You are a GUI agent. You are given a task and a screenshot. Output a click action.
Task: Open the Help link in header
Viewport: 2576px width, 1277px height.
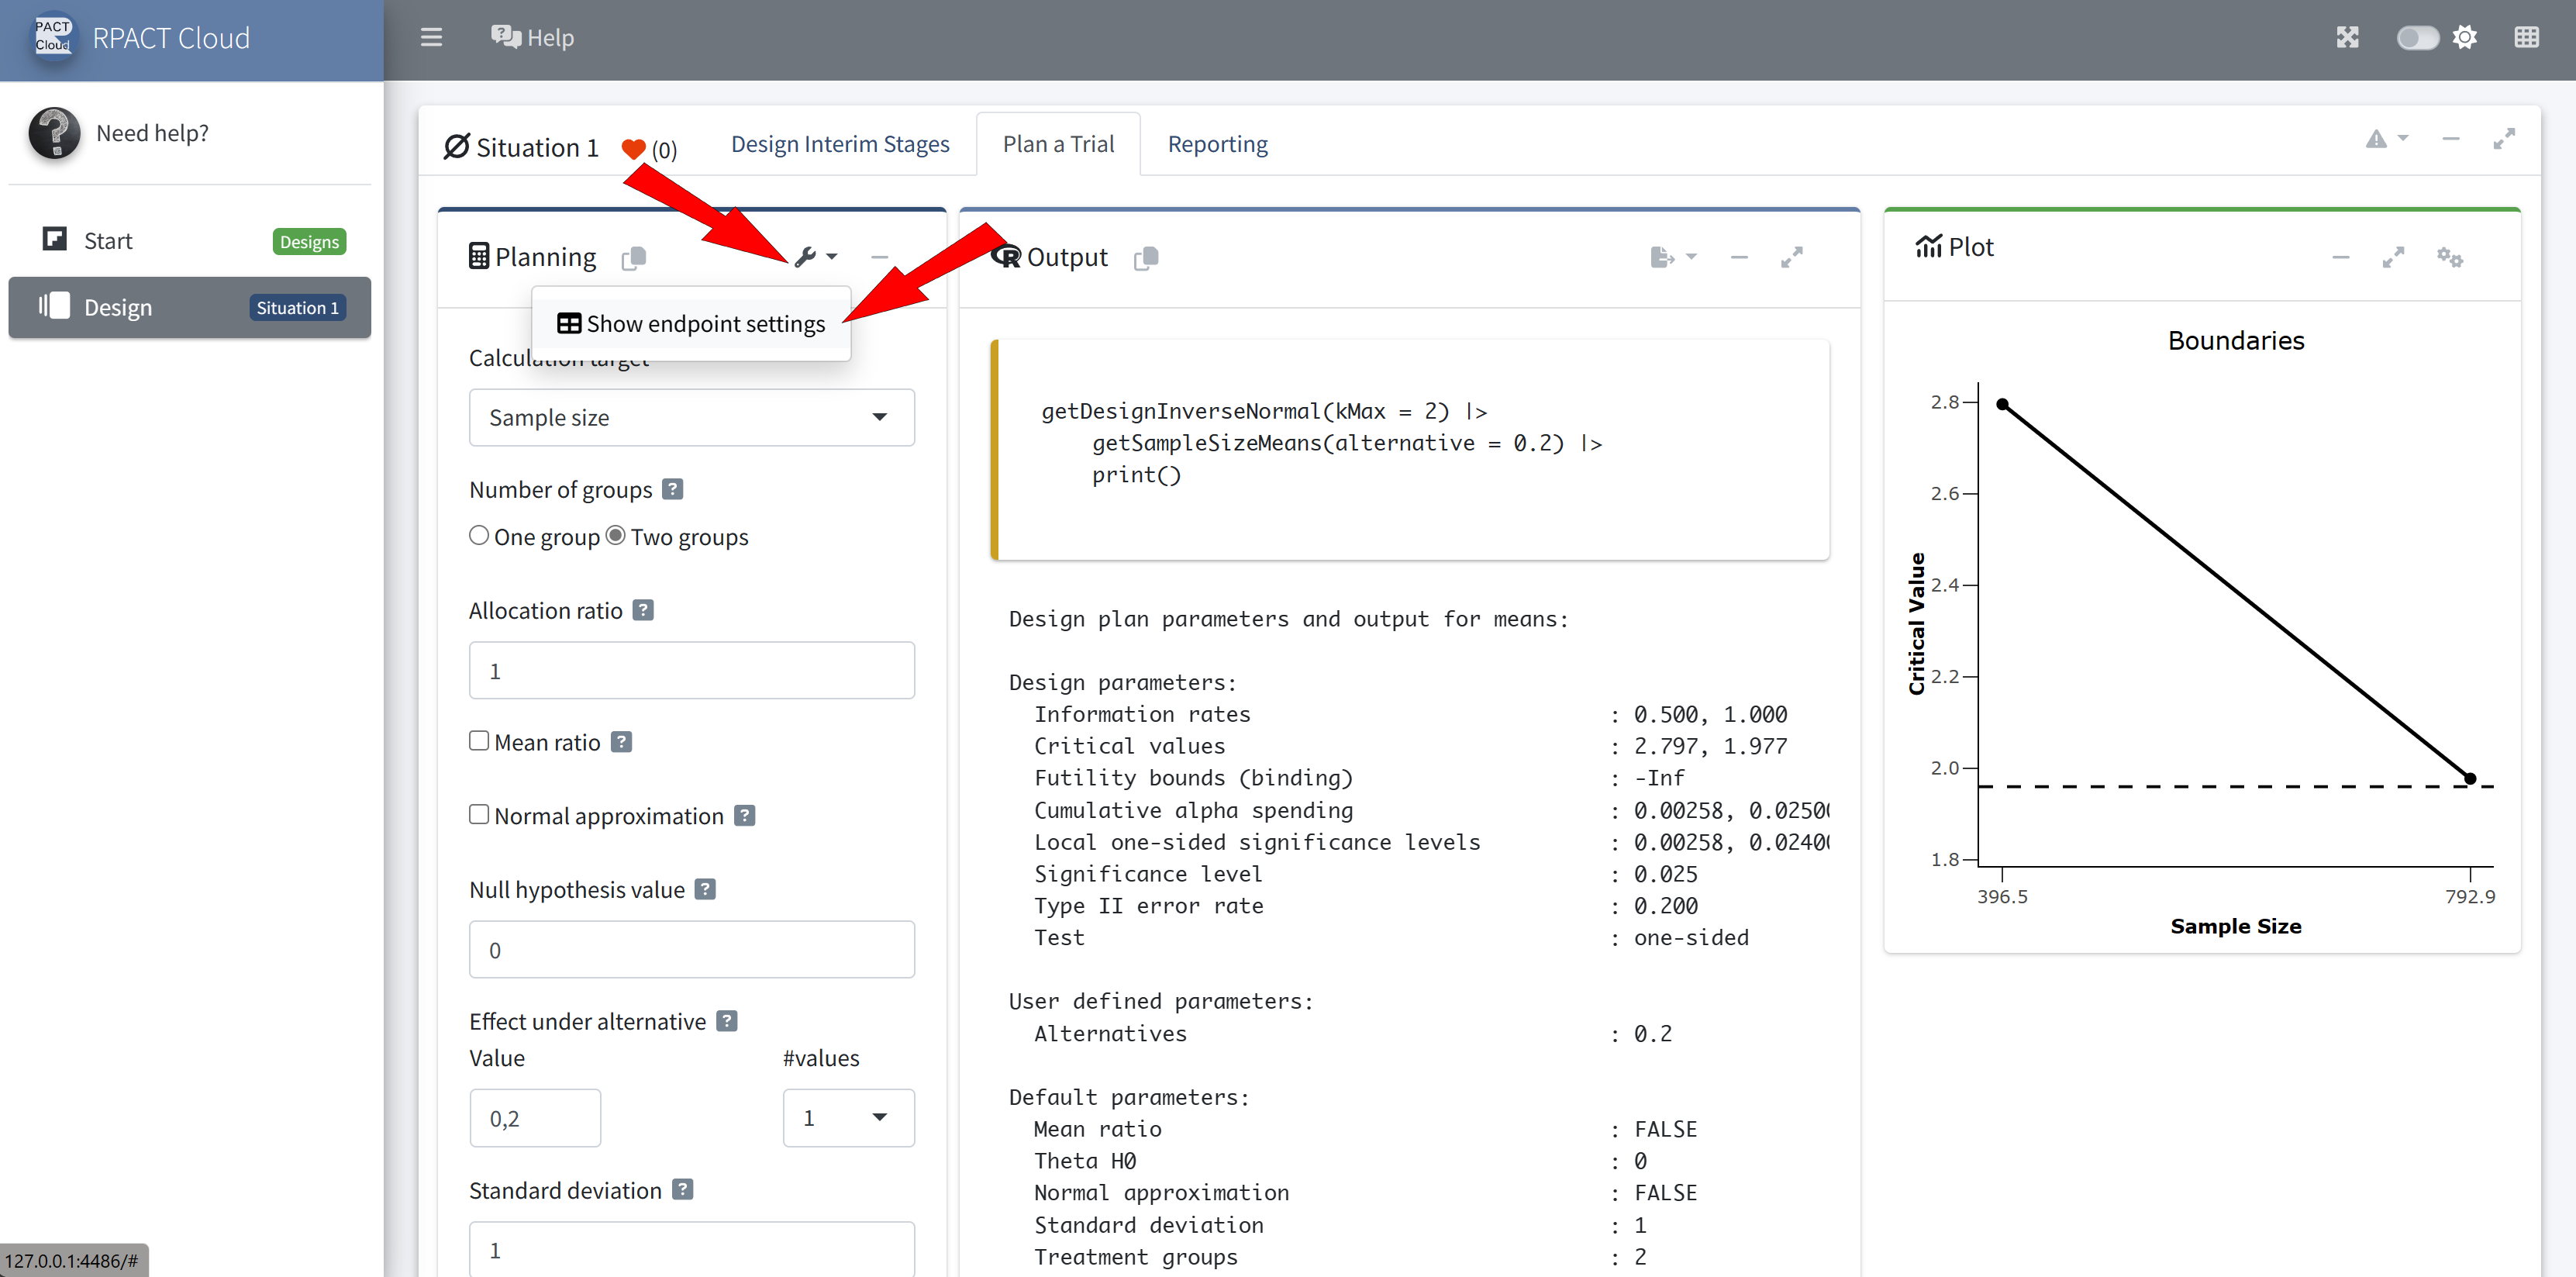coord(533,38)
